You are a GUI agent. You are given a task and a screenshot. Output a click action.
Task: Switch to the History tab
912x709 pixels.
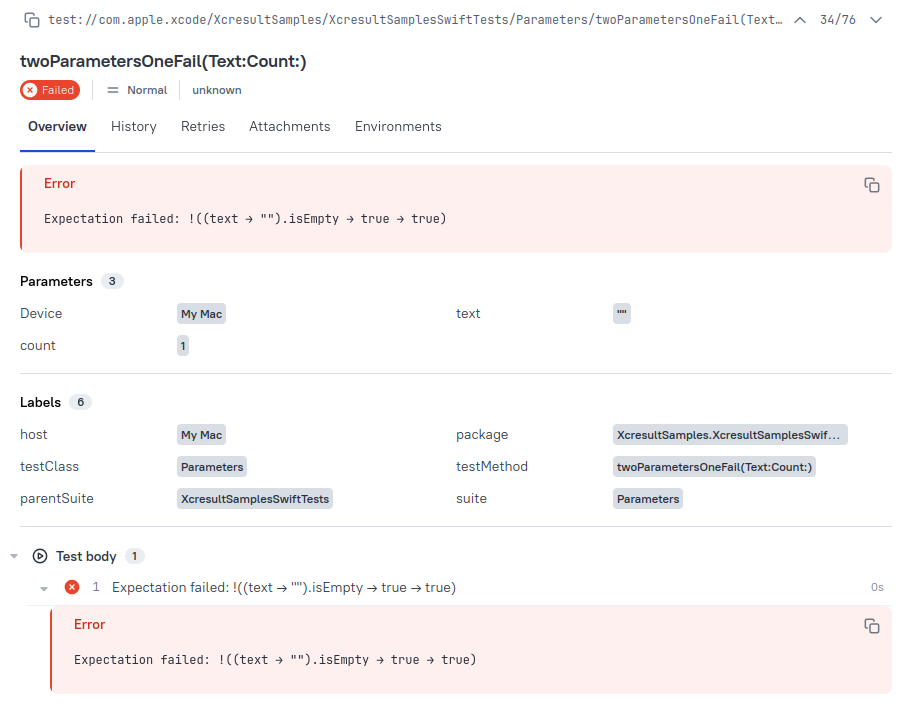click(x=133, y=126)
